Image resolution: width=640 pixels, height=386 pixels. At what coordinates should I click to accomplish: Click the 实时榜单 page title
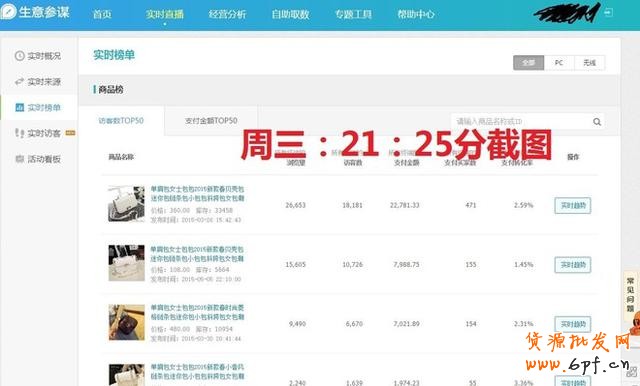pos(114,55)
